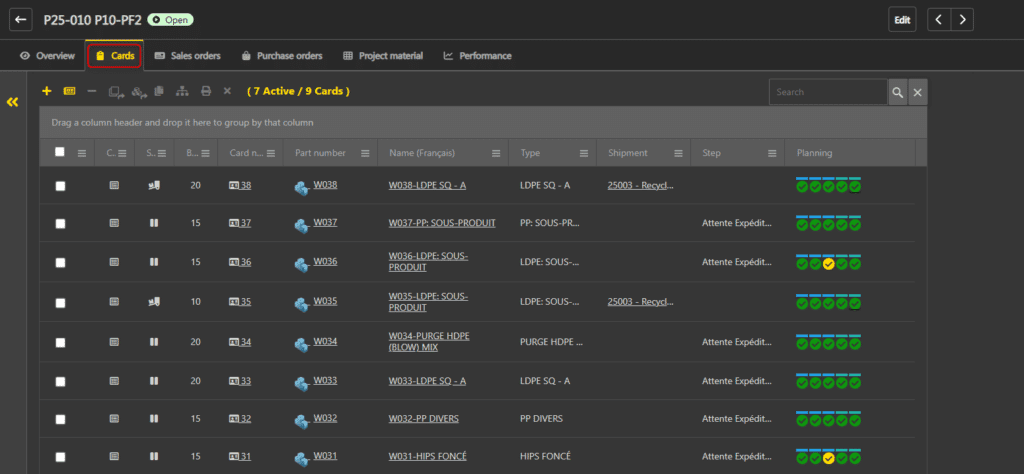
Task: Open the Type column filter menu
Action: pyautogui.click(x=585, y=153)
